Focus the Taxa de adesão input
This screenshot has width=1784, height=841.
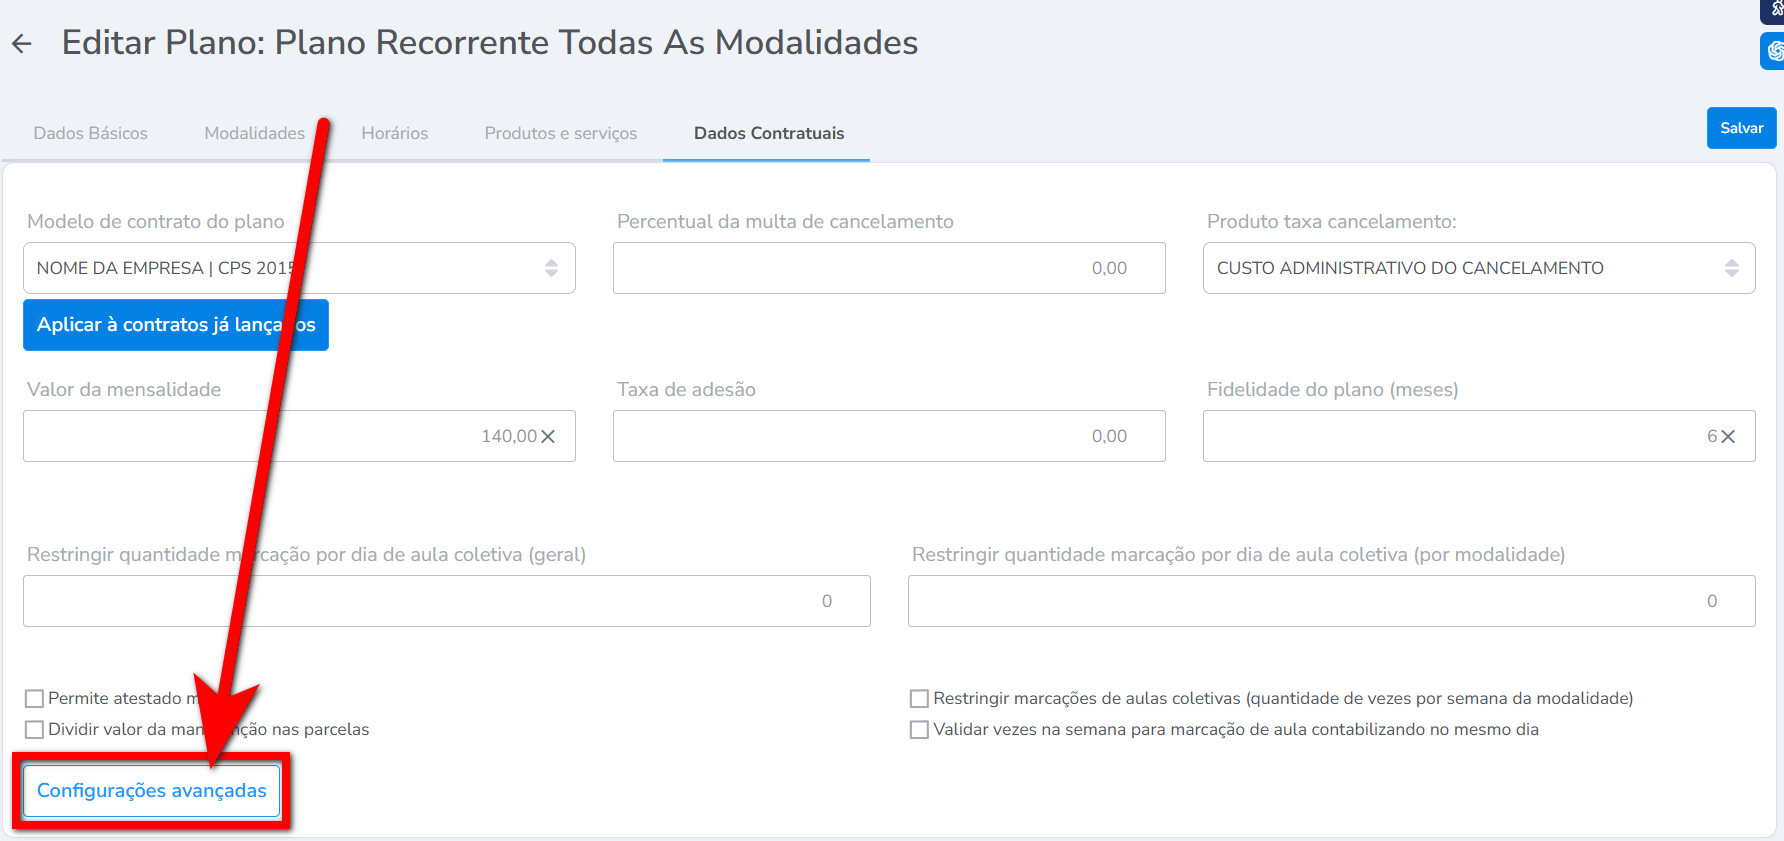point(888,436)
